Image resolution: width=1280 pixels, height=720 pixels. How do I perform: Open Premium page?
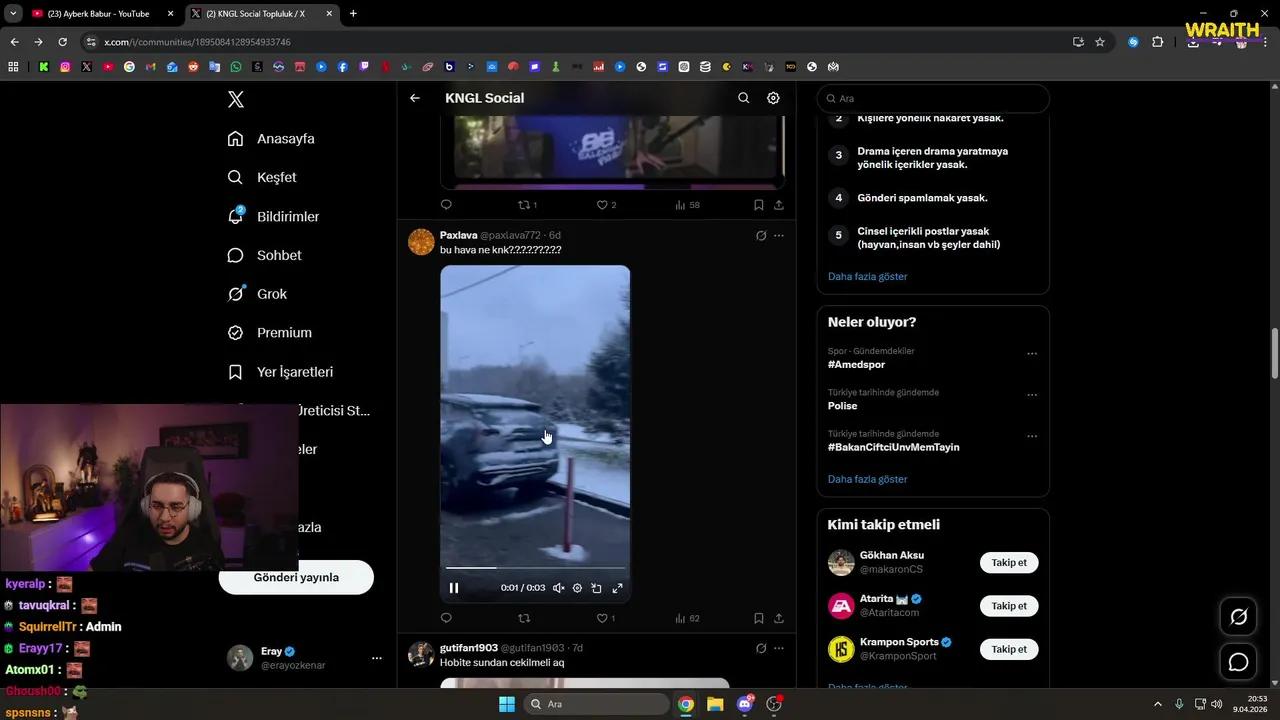pos(269,333)
